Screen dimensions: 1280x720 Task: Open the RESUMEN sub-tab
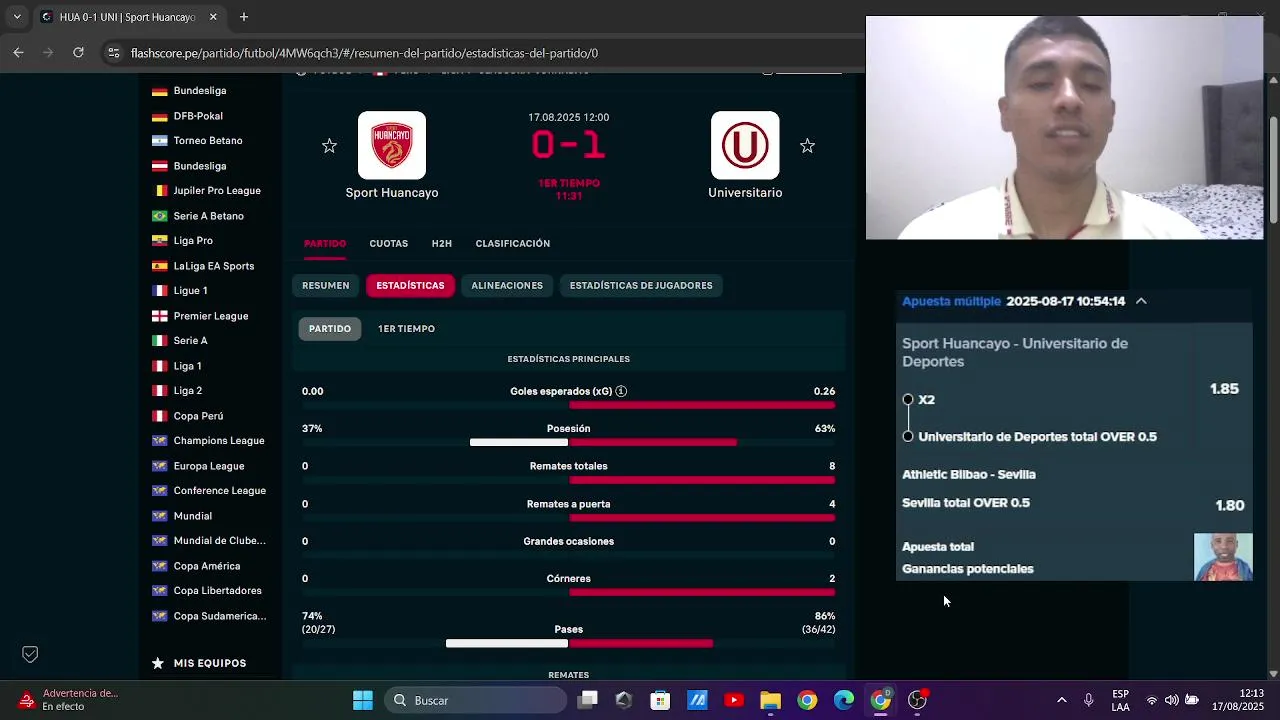(326, 286)
